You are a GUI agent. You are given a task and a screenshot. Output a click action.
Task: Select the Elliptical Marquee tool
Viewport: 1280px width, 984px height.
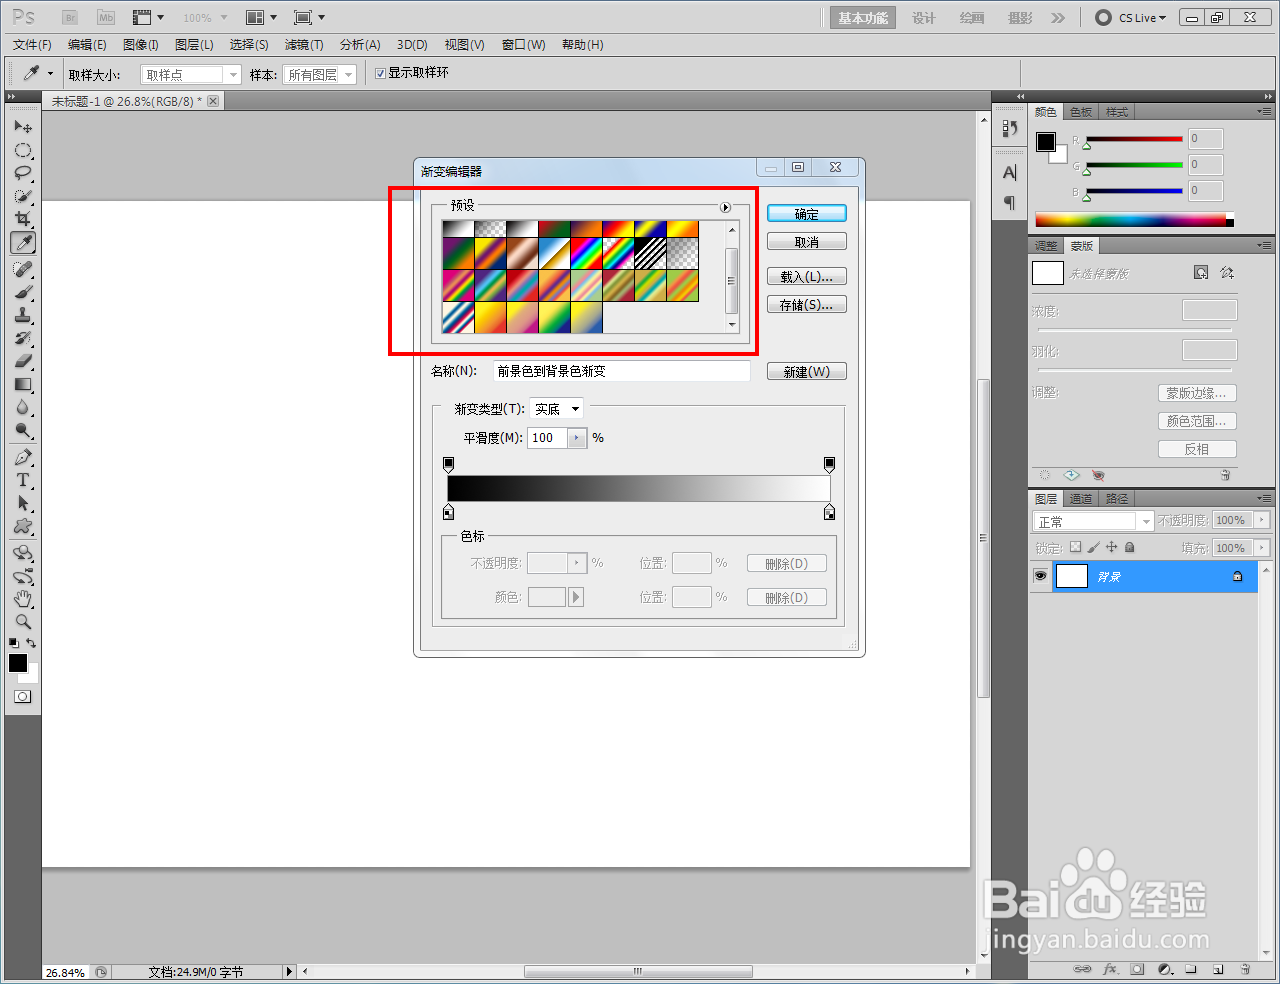point(23,151)
